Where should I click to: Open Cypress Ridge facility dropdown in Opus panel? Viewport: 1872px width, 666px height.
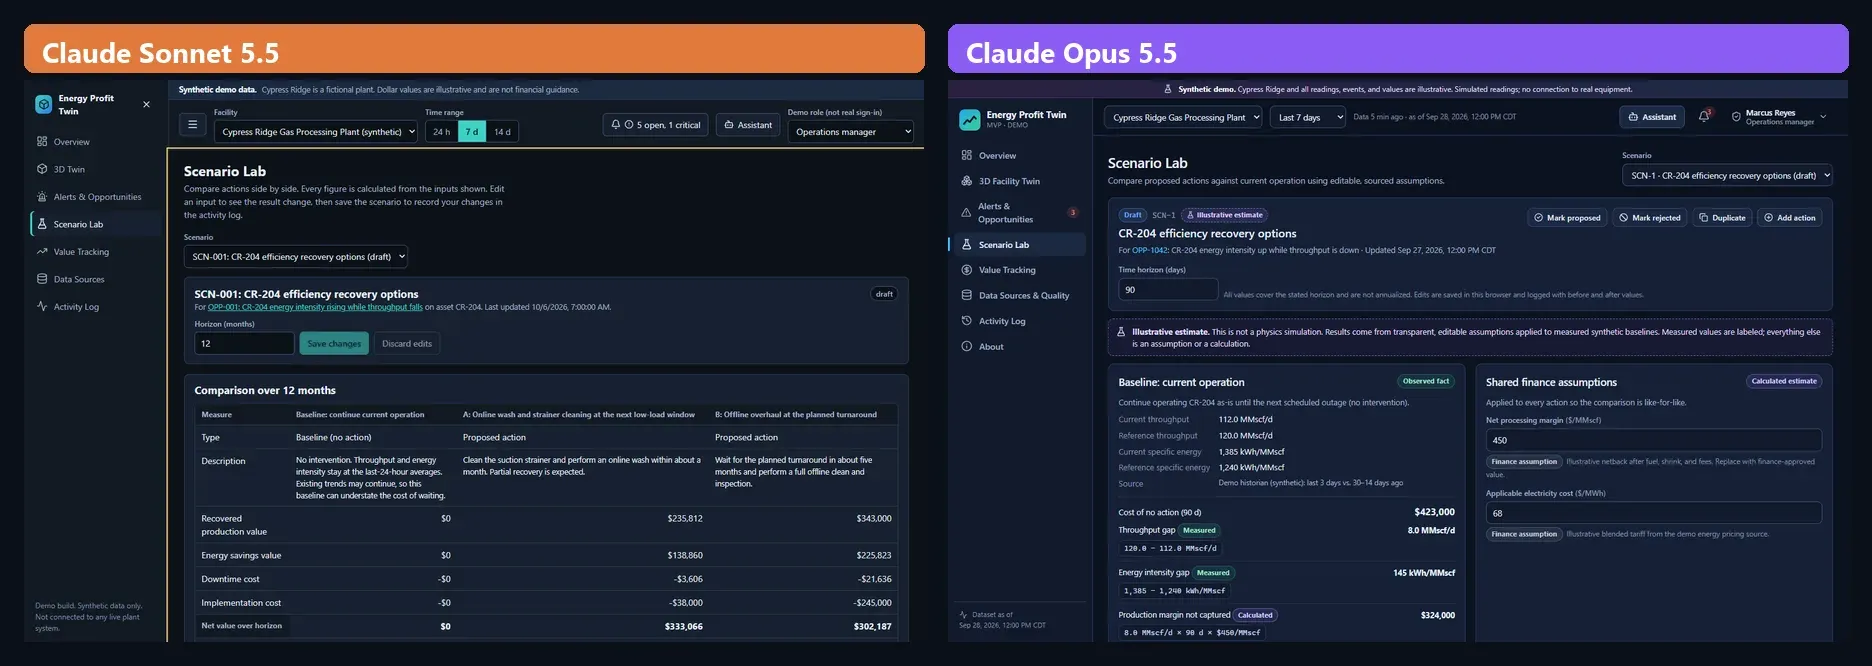1184,117
